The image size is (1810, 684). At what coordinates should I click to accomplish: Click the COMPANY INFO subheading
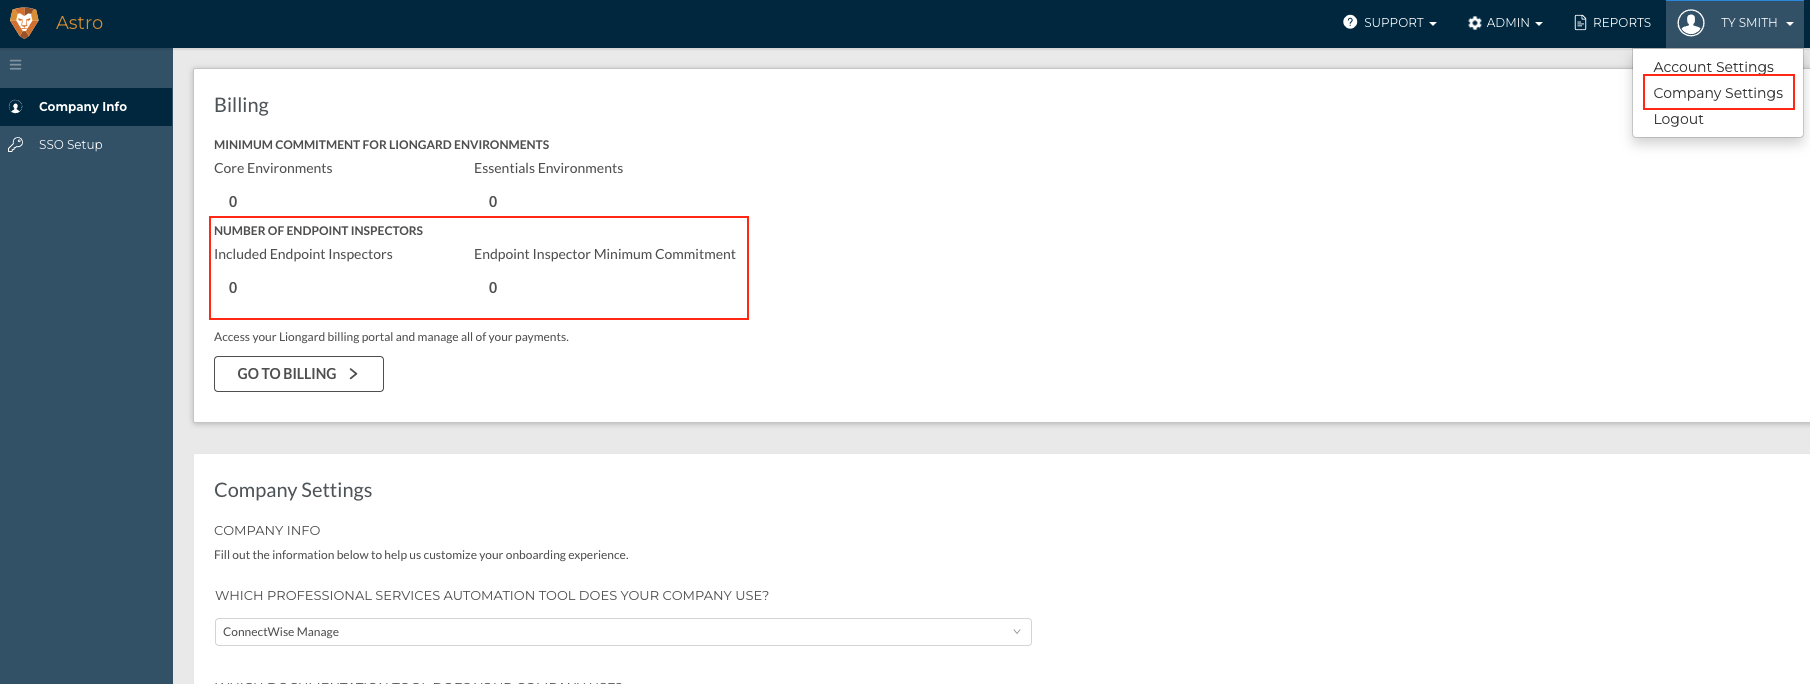click(267, 531)
